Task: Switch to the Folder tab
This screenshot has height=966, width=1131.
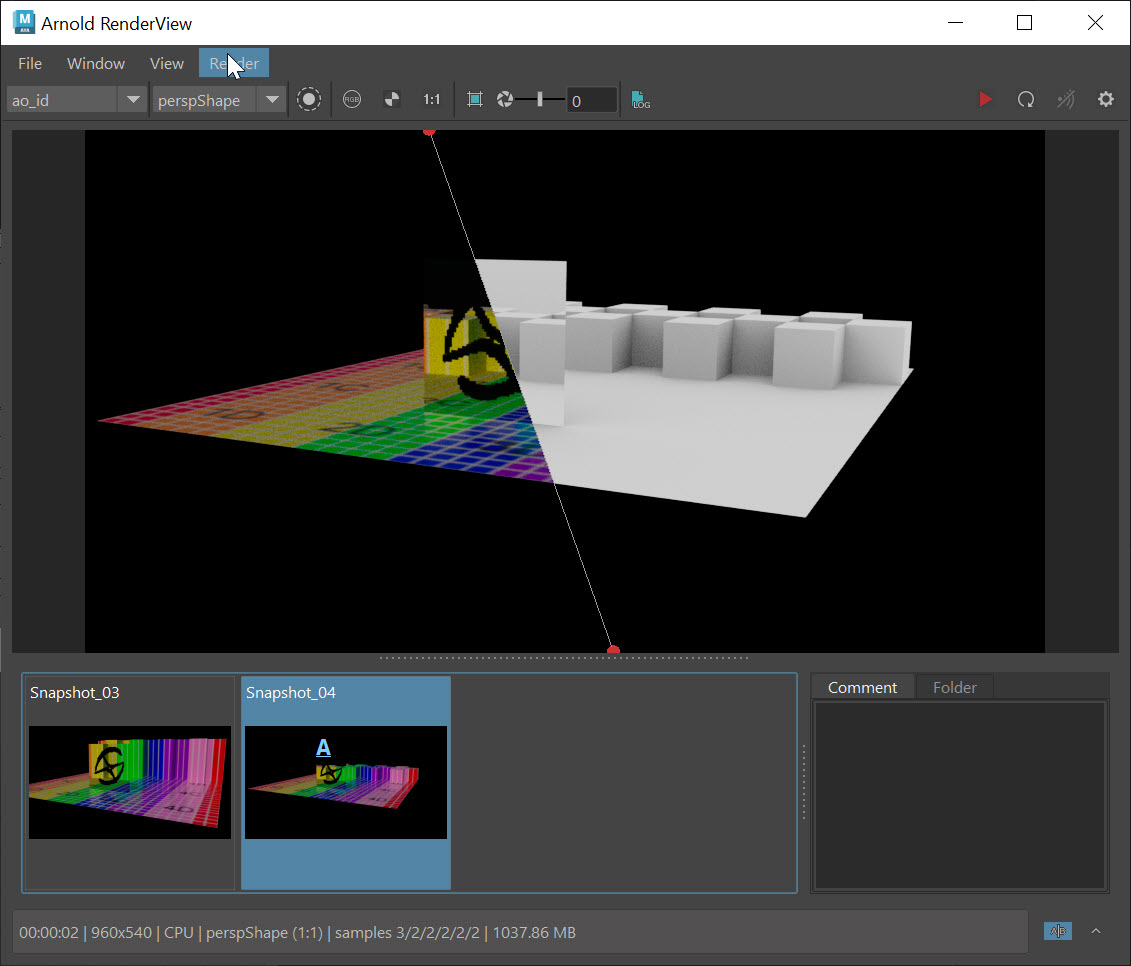Action: click(x=955, y=687)
